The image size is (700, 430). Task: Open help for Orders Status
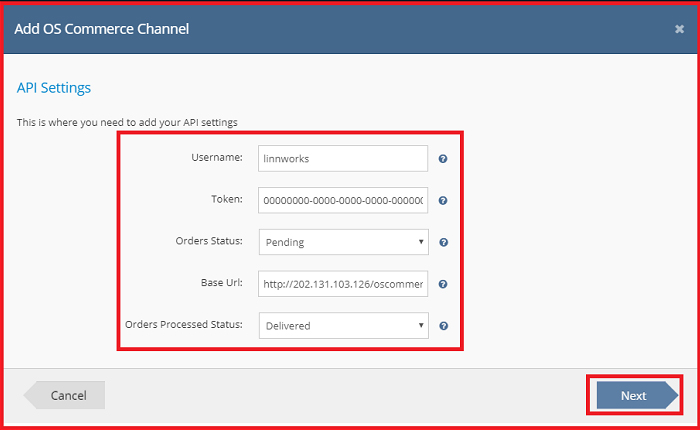(443, 242)
